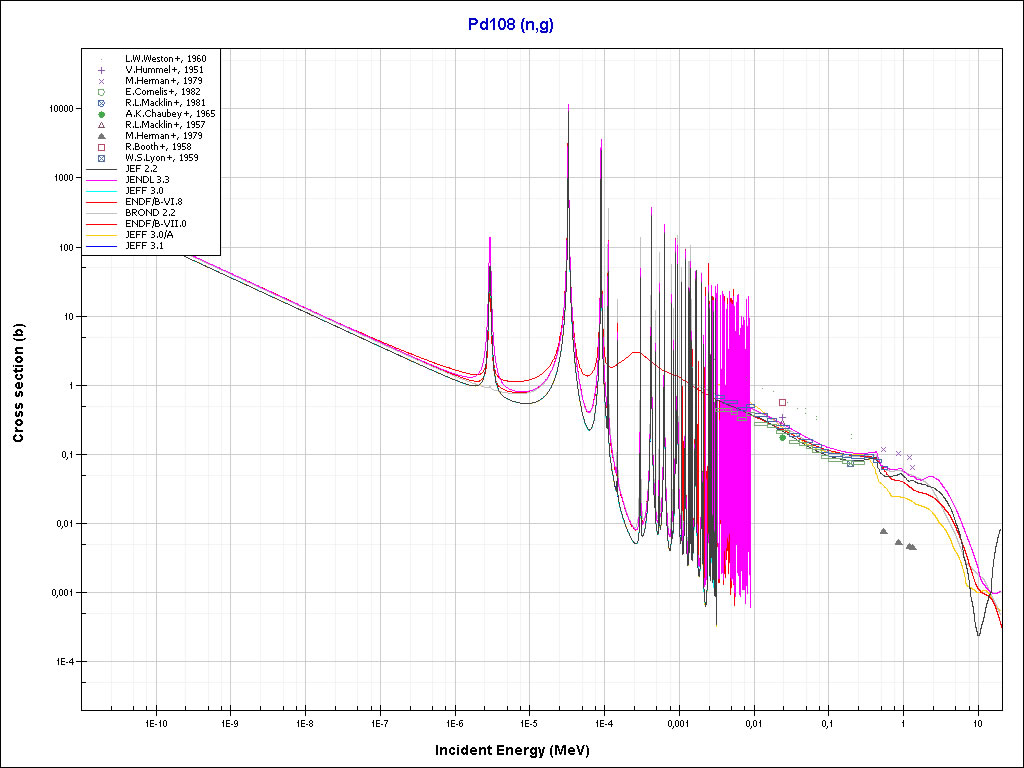The height and width of the screenshot is (768, 1024).
Task: Click the 10000 tick label on y-axis
Action: point(60,108)
